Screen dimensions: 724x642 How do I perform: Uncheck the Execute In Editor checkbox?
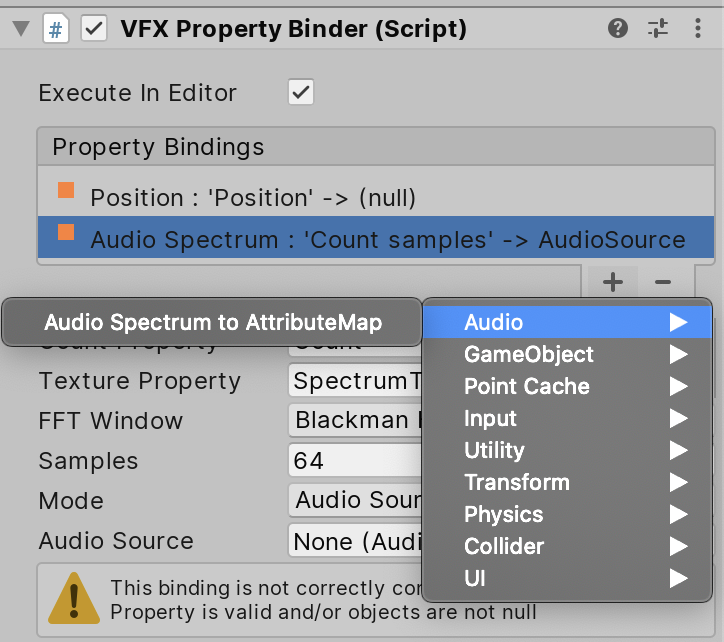tap(300, 93)
